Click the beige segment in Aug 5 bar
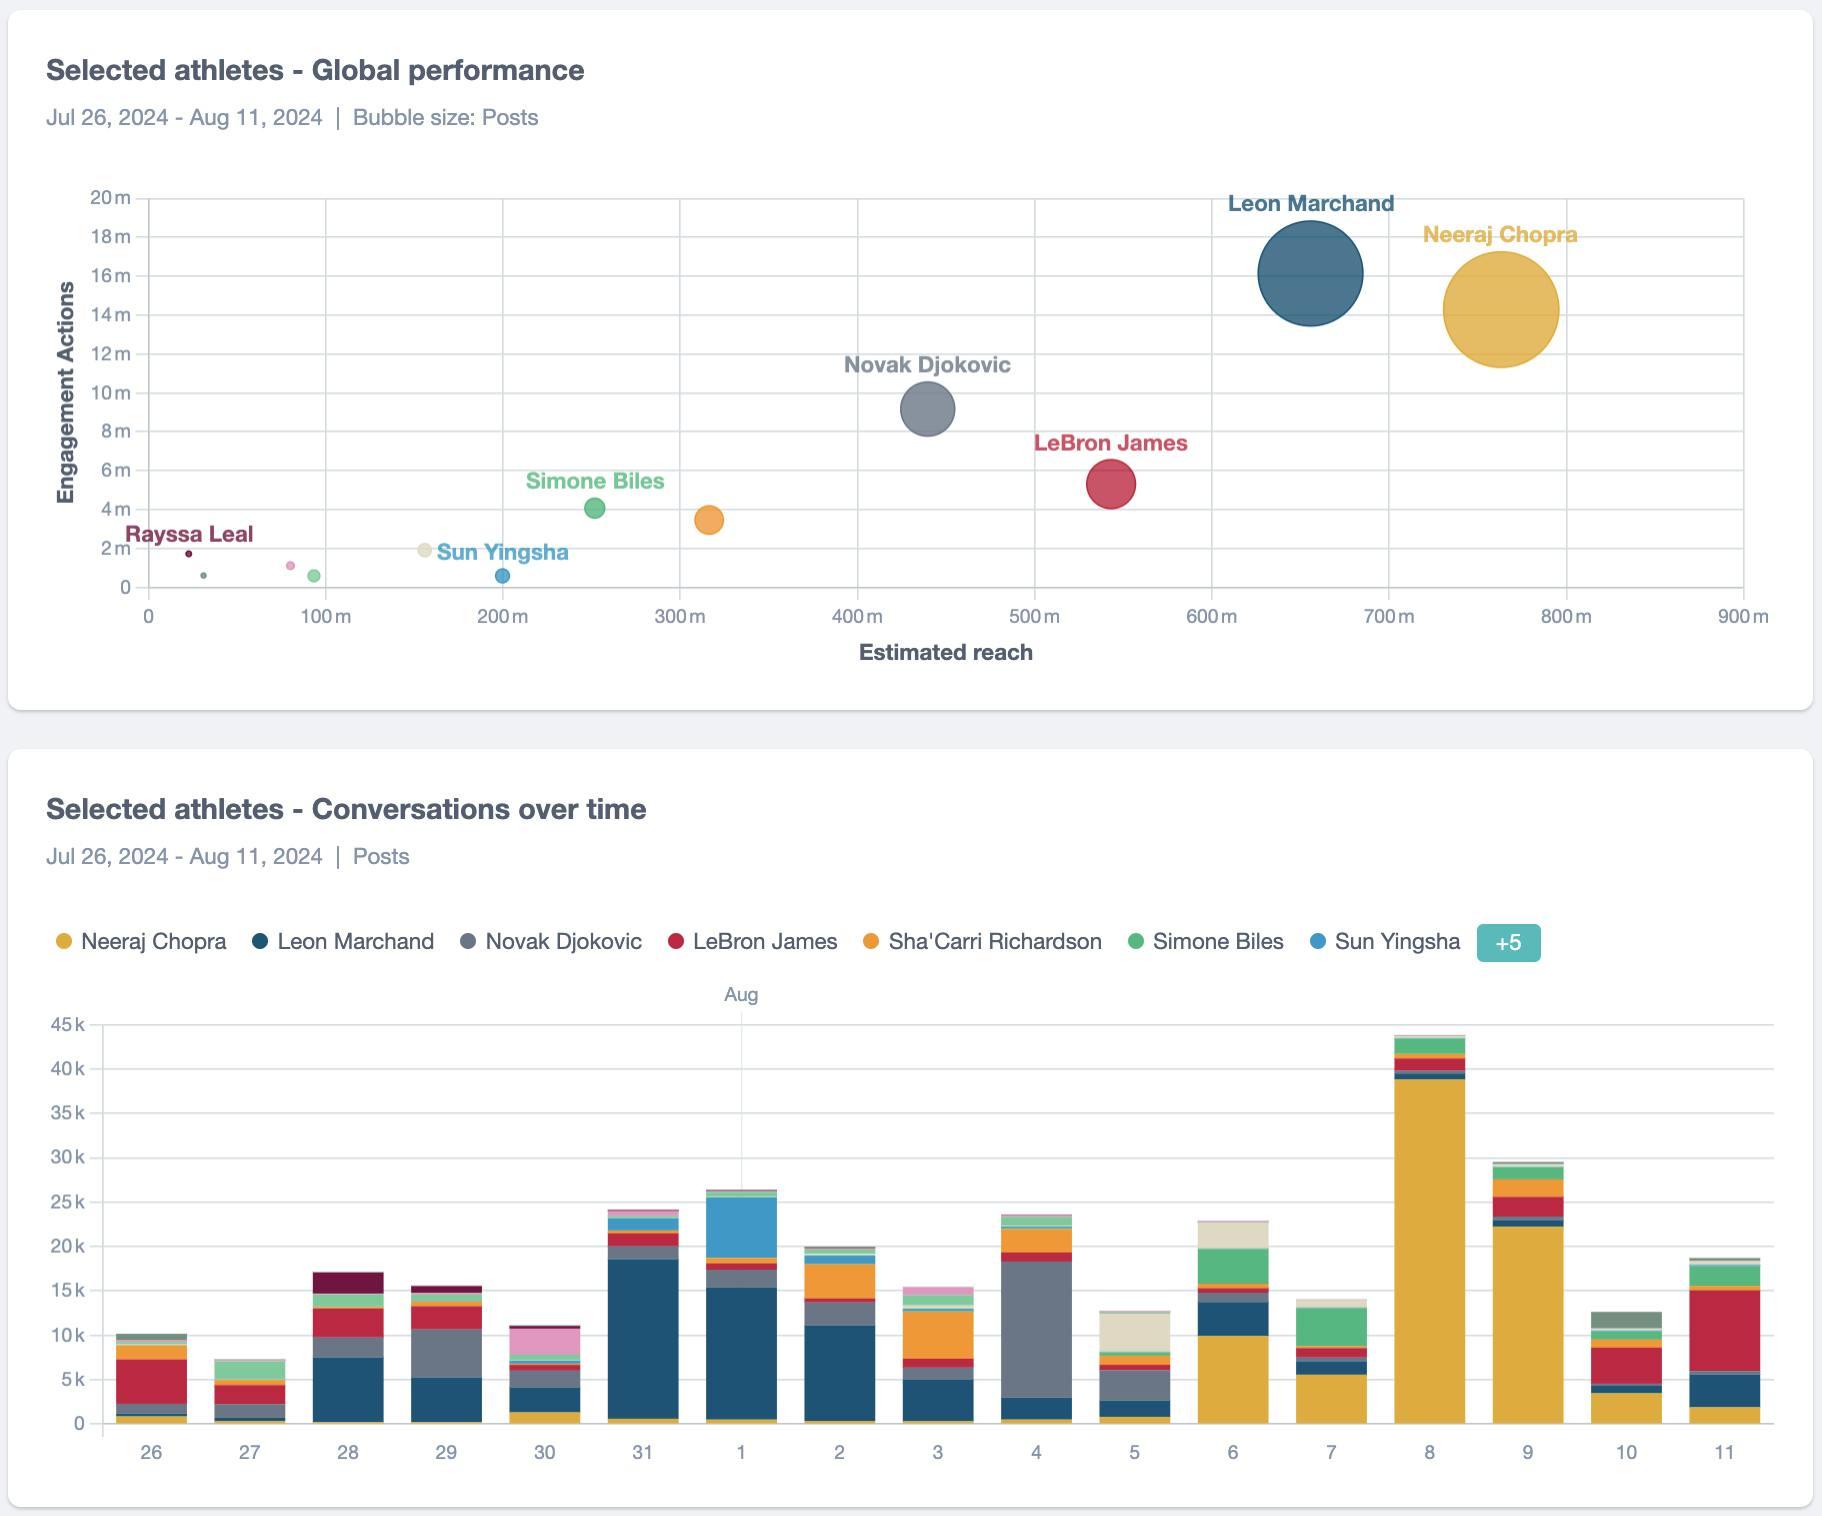The image size is (1822, 1516). 1134,1332
